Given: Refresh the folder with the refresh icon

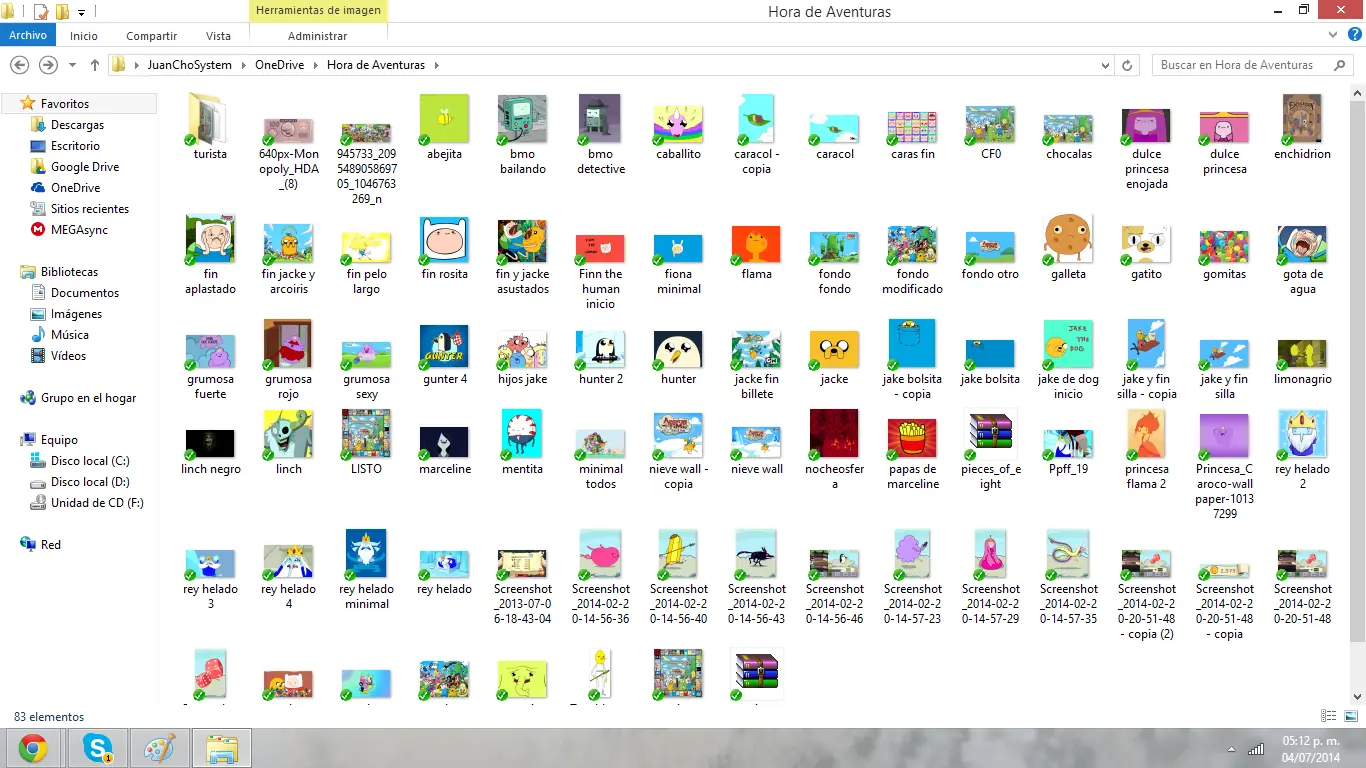Looking at the screenshot, I should [1128, 65].
